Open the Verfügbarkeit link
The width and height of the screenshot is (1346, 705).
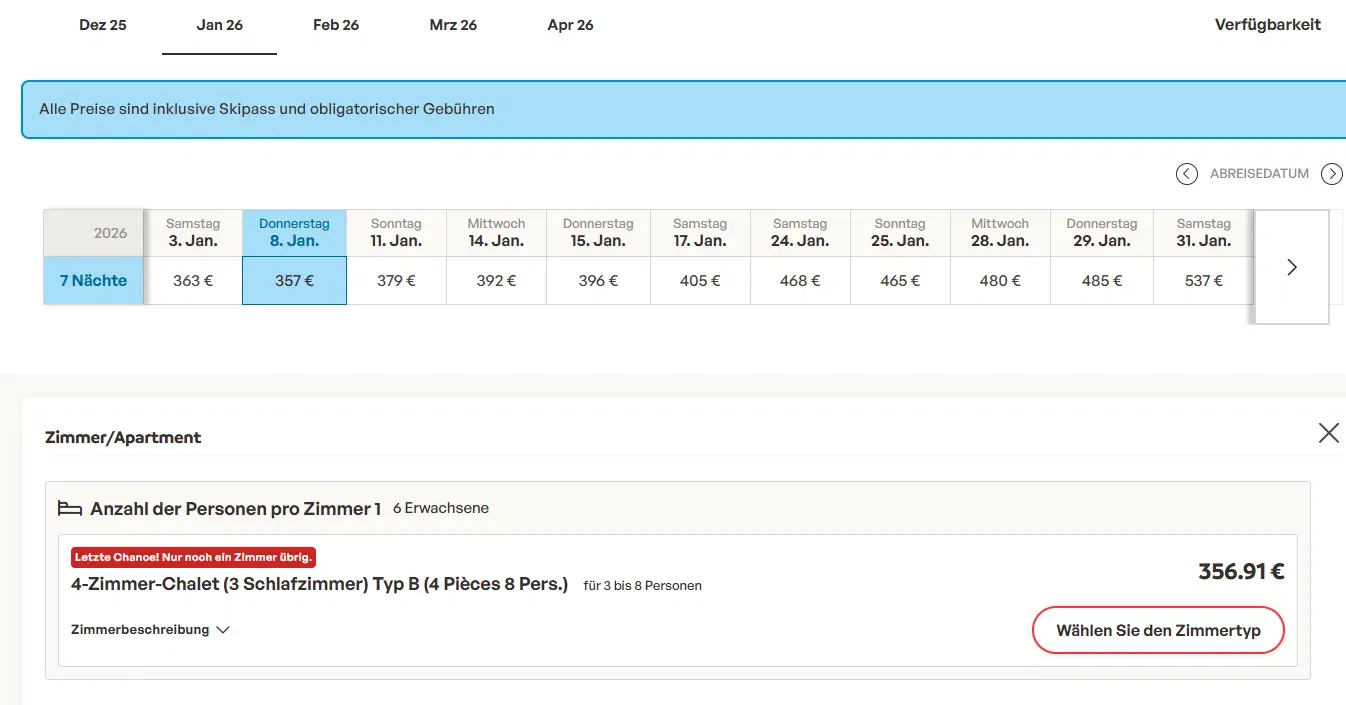[1267, 25]
